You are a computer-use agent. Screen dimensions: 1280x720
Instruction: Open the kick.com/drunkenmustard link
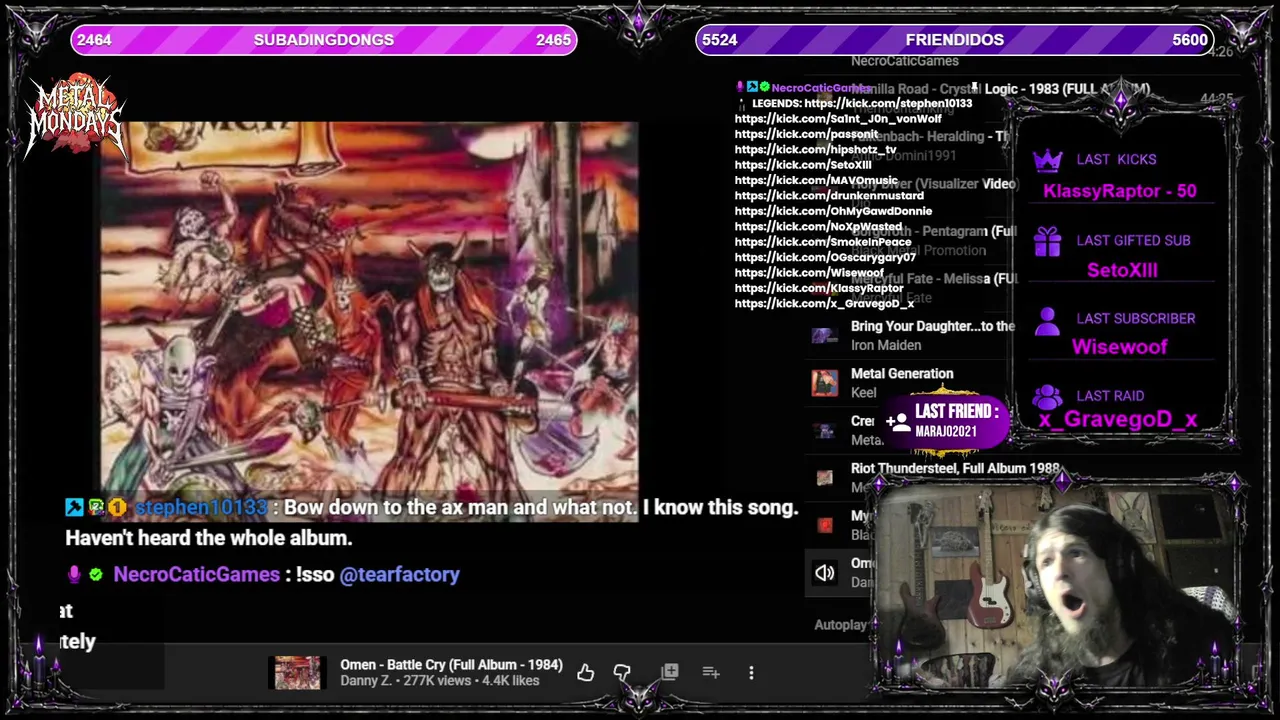[829, 196]
